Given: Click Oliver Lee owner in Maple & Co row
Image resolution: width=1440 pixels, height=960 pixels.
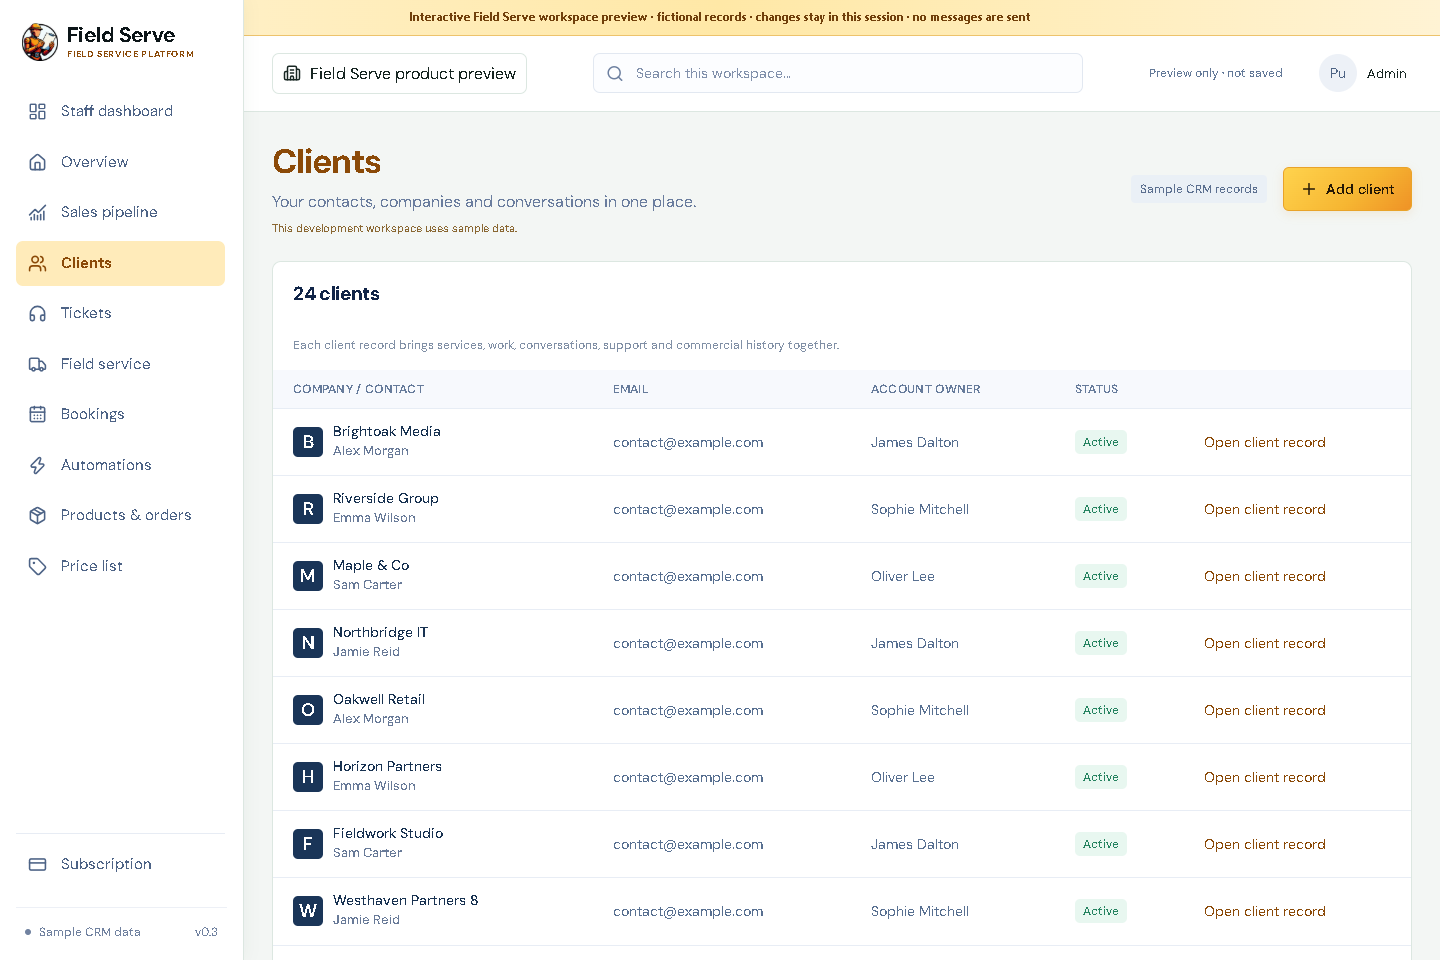Looking at the screenshot, I should point(902,576).
